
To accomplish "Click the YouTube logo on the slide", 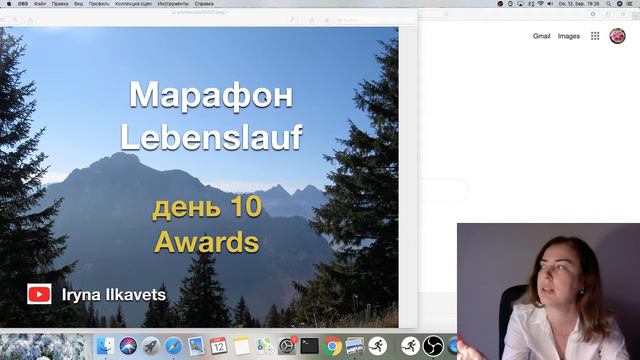I will pos(39,294).
